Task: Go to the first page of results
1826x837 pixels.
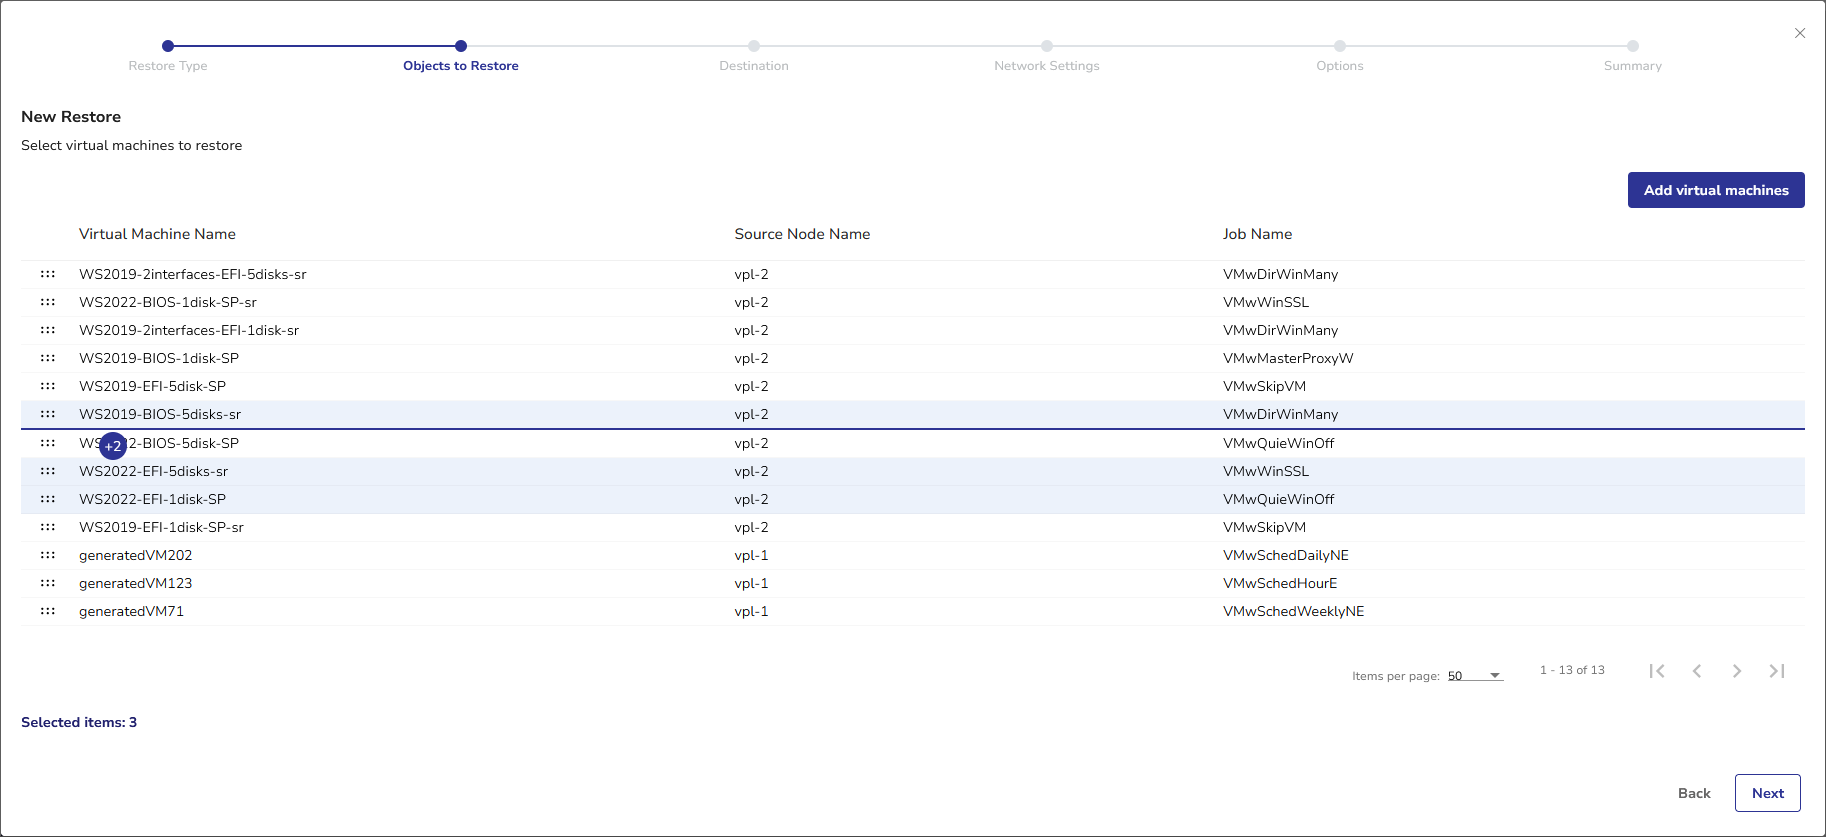Action: click(1657, 671)
